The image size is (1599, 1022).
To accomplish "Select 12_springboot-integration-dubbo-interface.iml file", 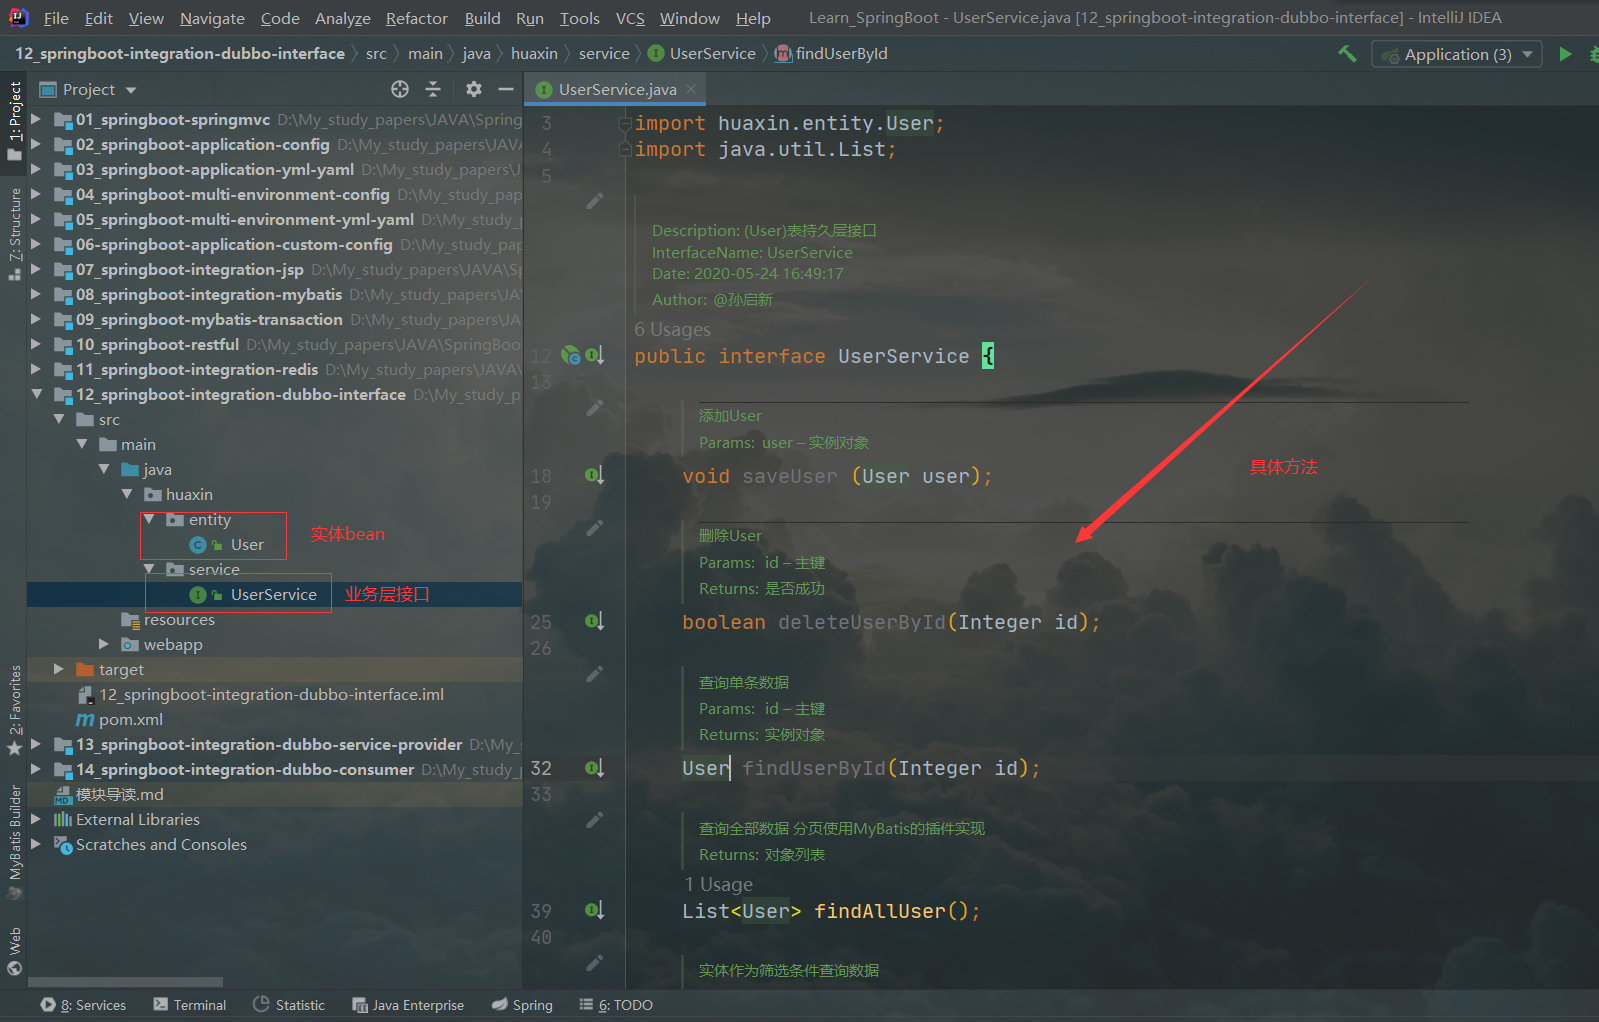I will 271,694.
